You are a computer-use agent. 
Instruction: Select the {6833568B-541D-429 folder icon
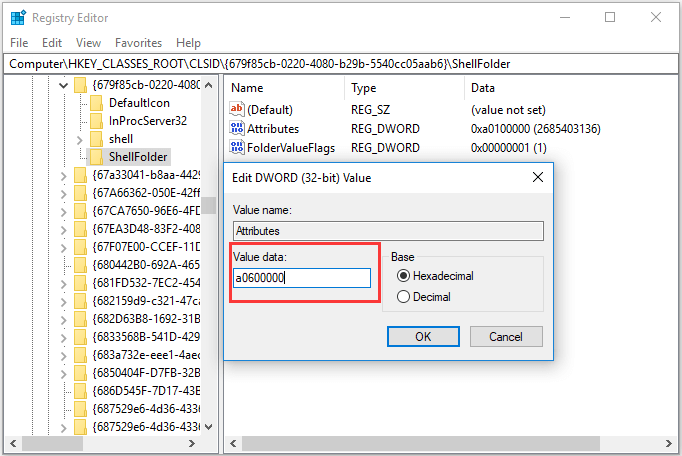(x=80, y=337)
